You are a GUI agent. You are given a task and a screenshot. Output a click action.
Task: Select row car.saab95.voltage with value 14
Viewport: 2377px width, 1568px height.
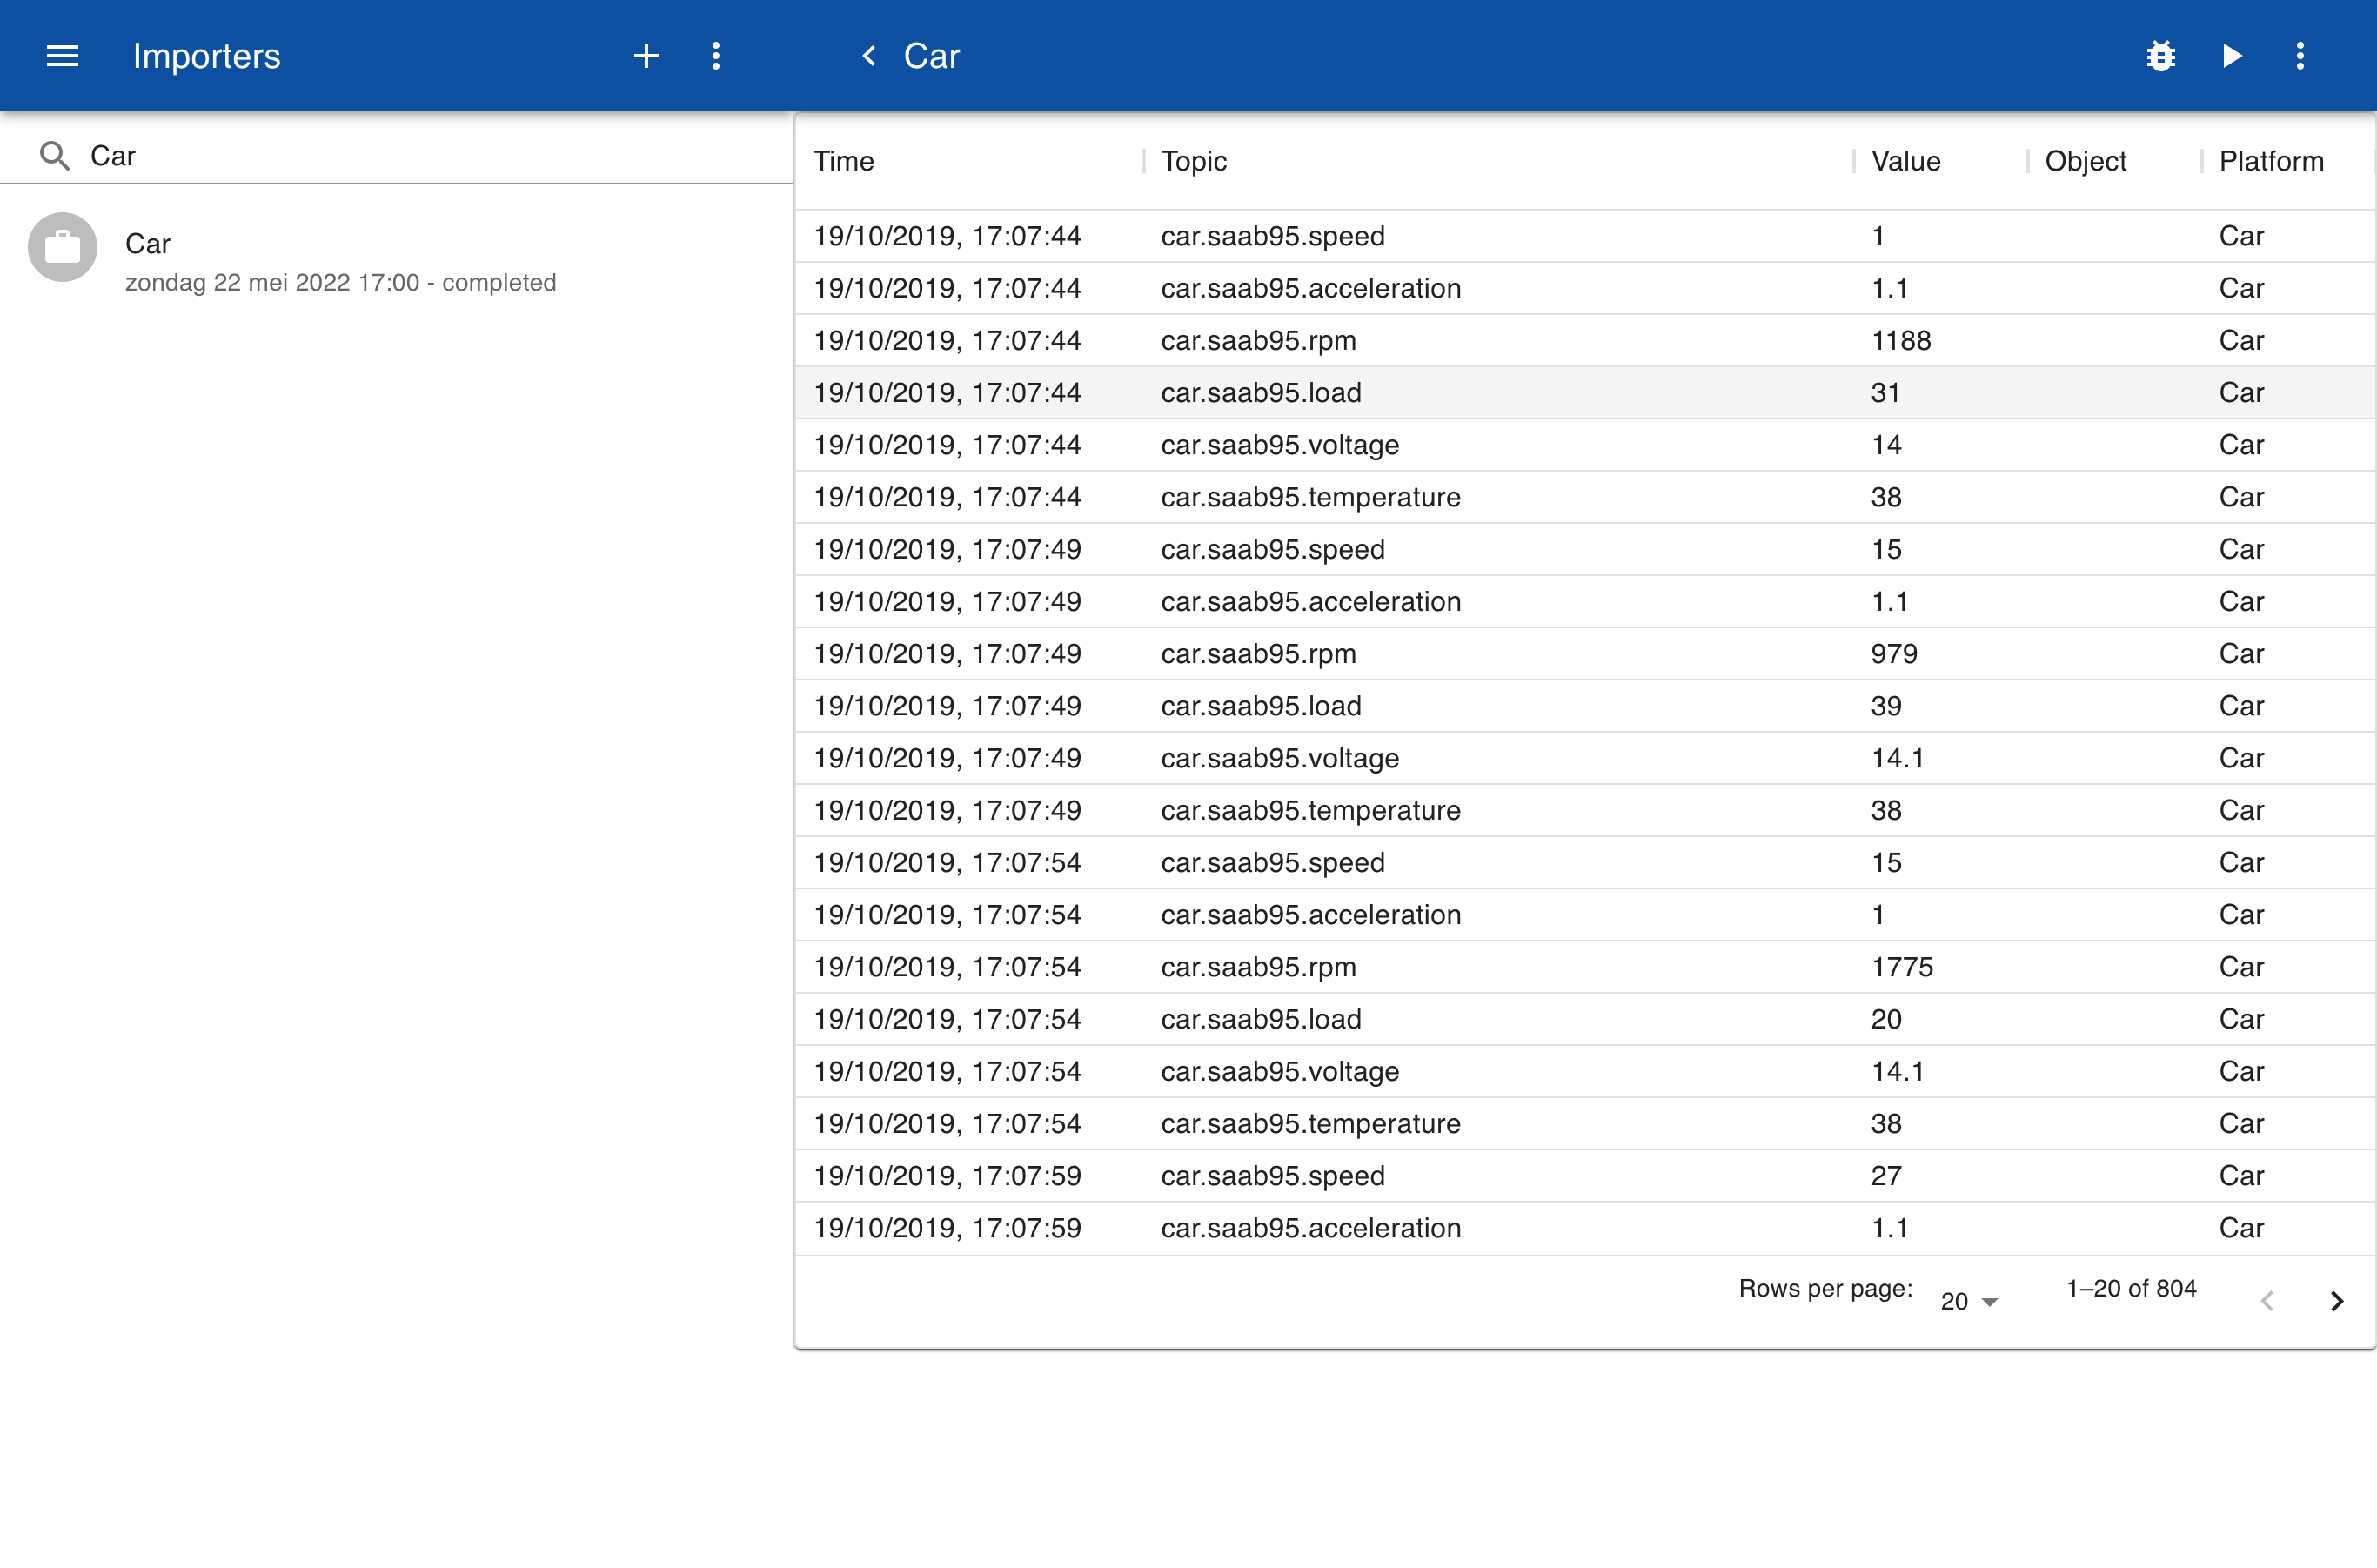(1585, 445)
